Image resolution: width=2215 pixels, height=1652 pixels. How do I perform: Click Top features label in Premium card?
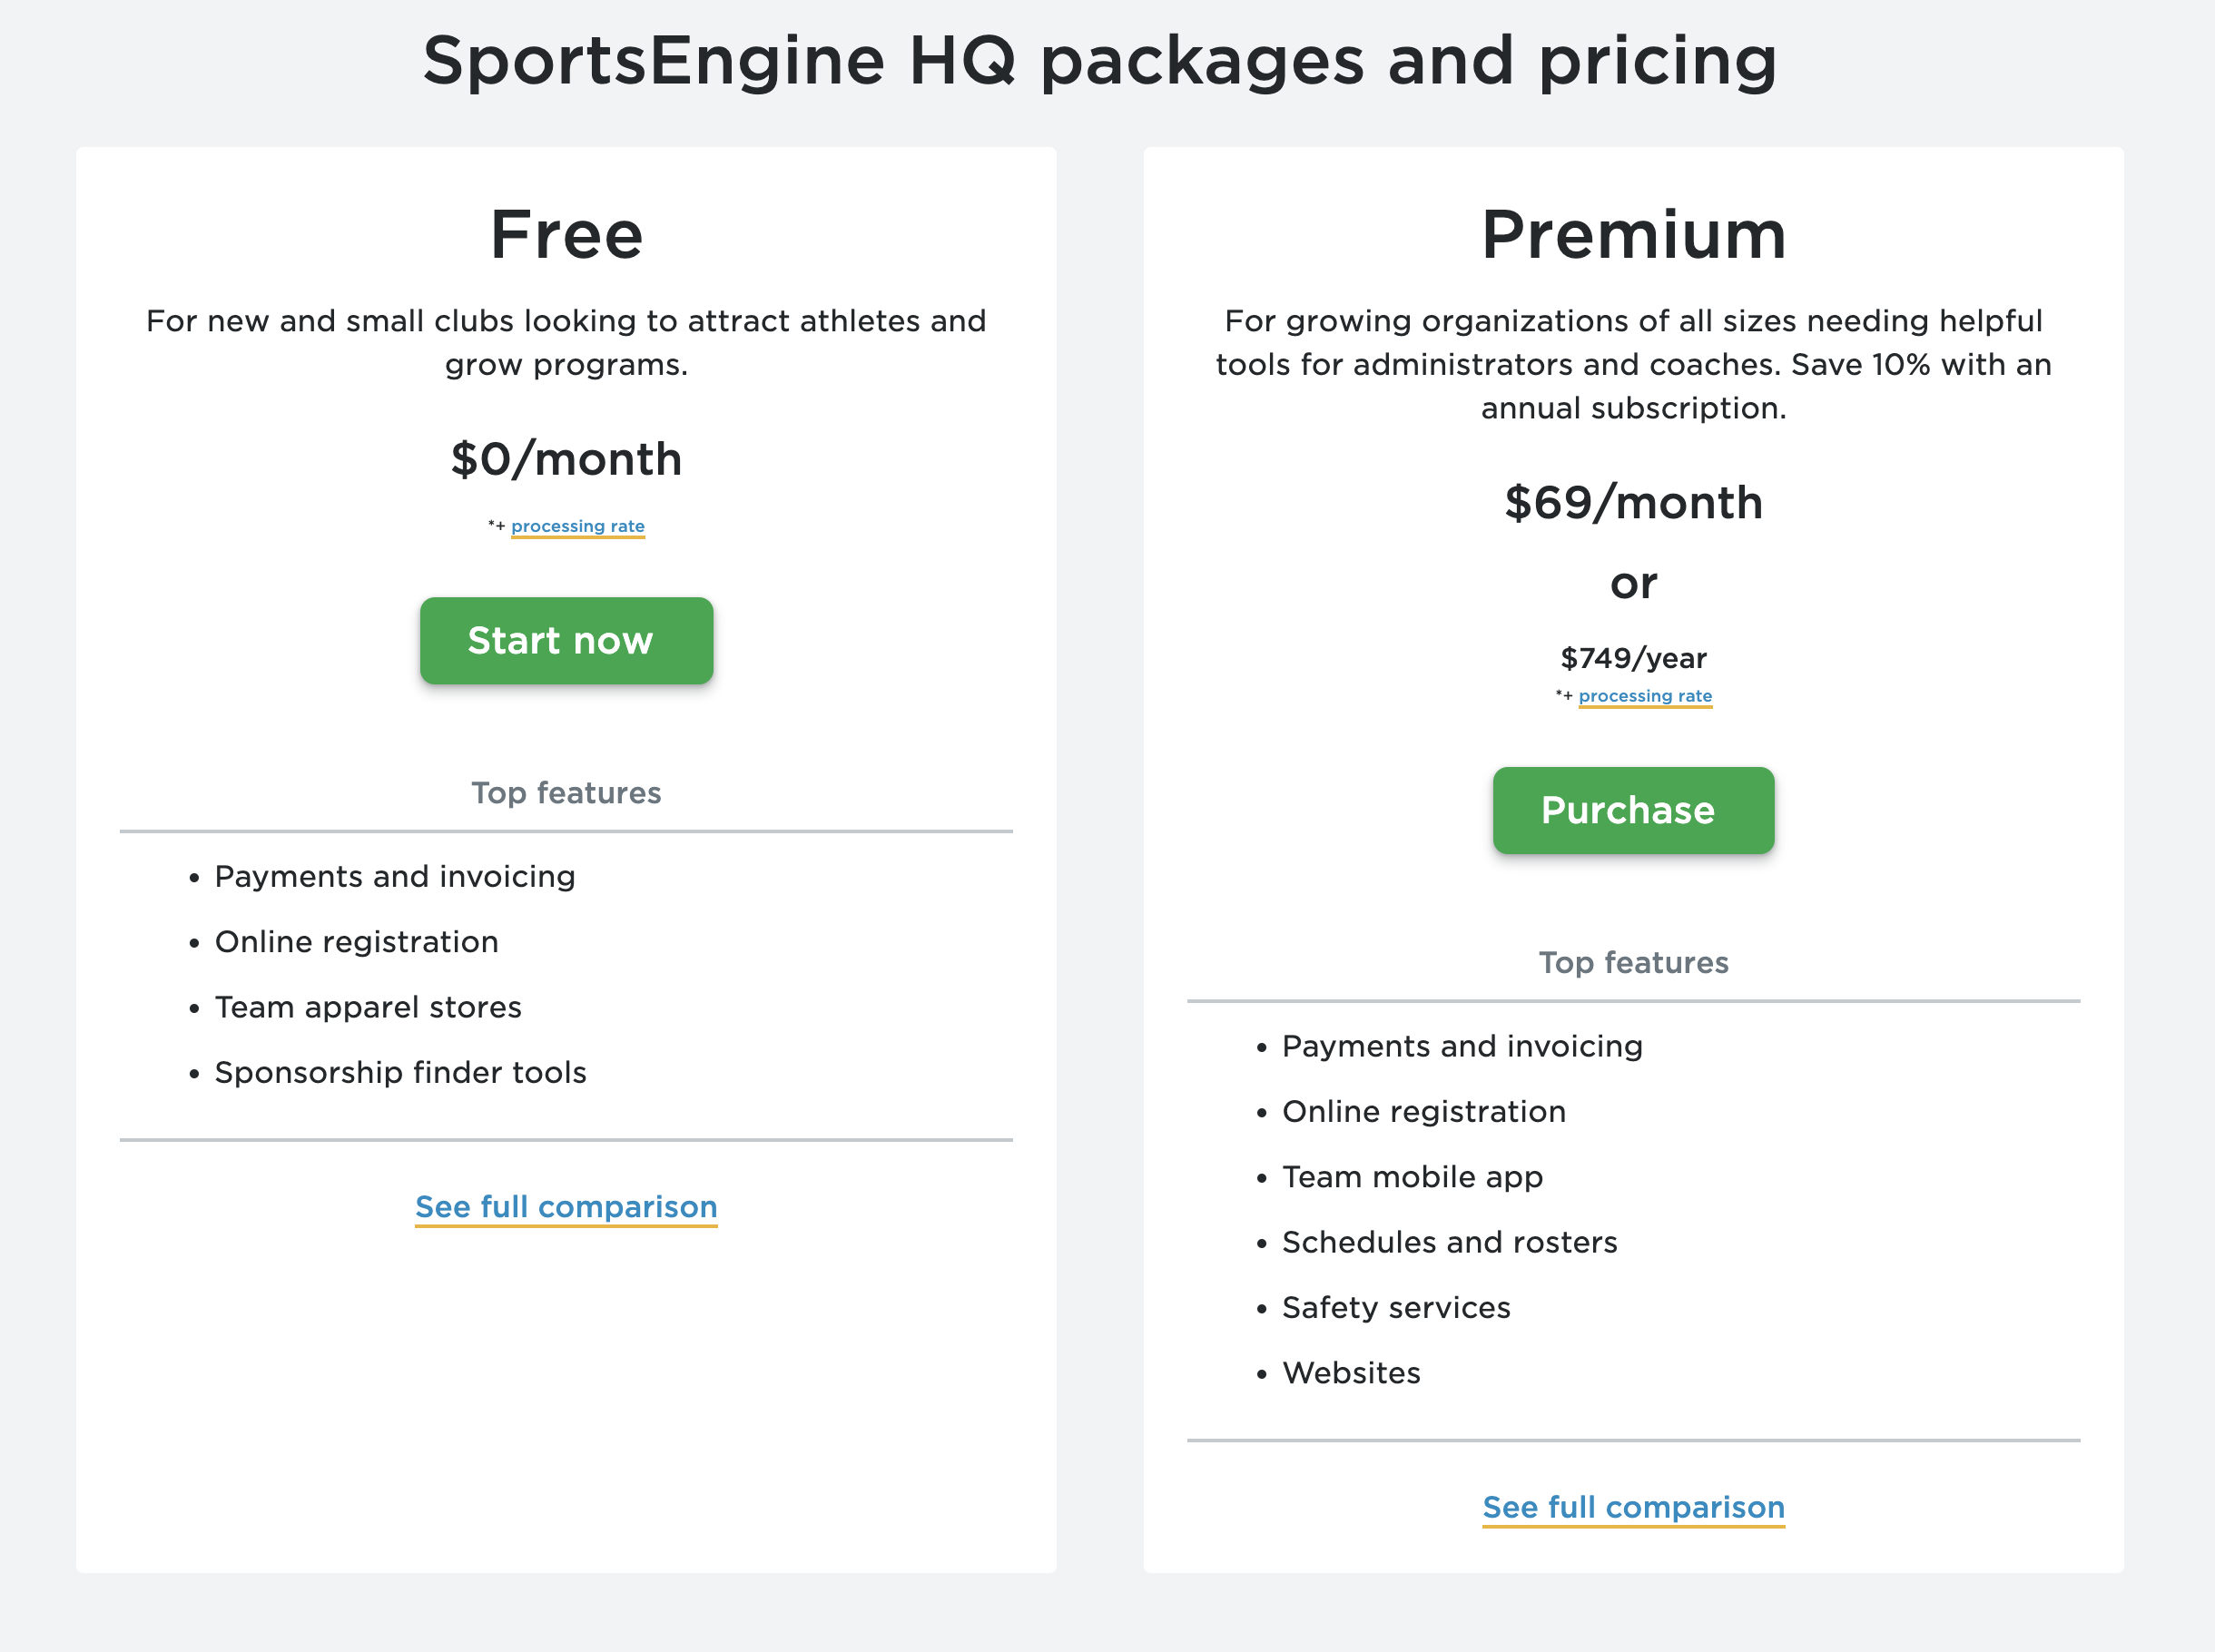click(x=1633, y=963)
